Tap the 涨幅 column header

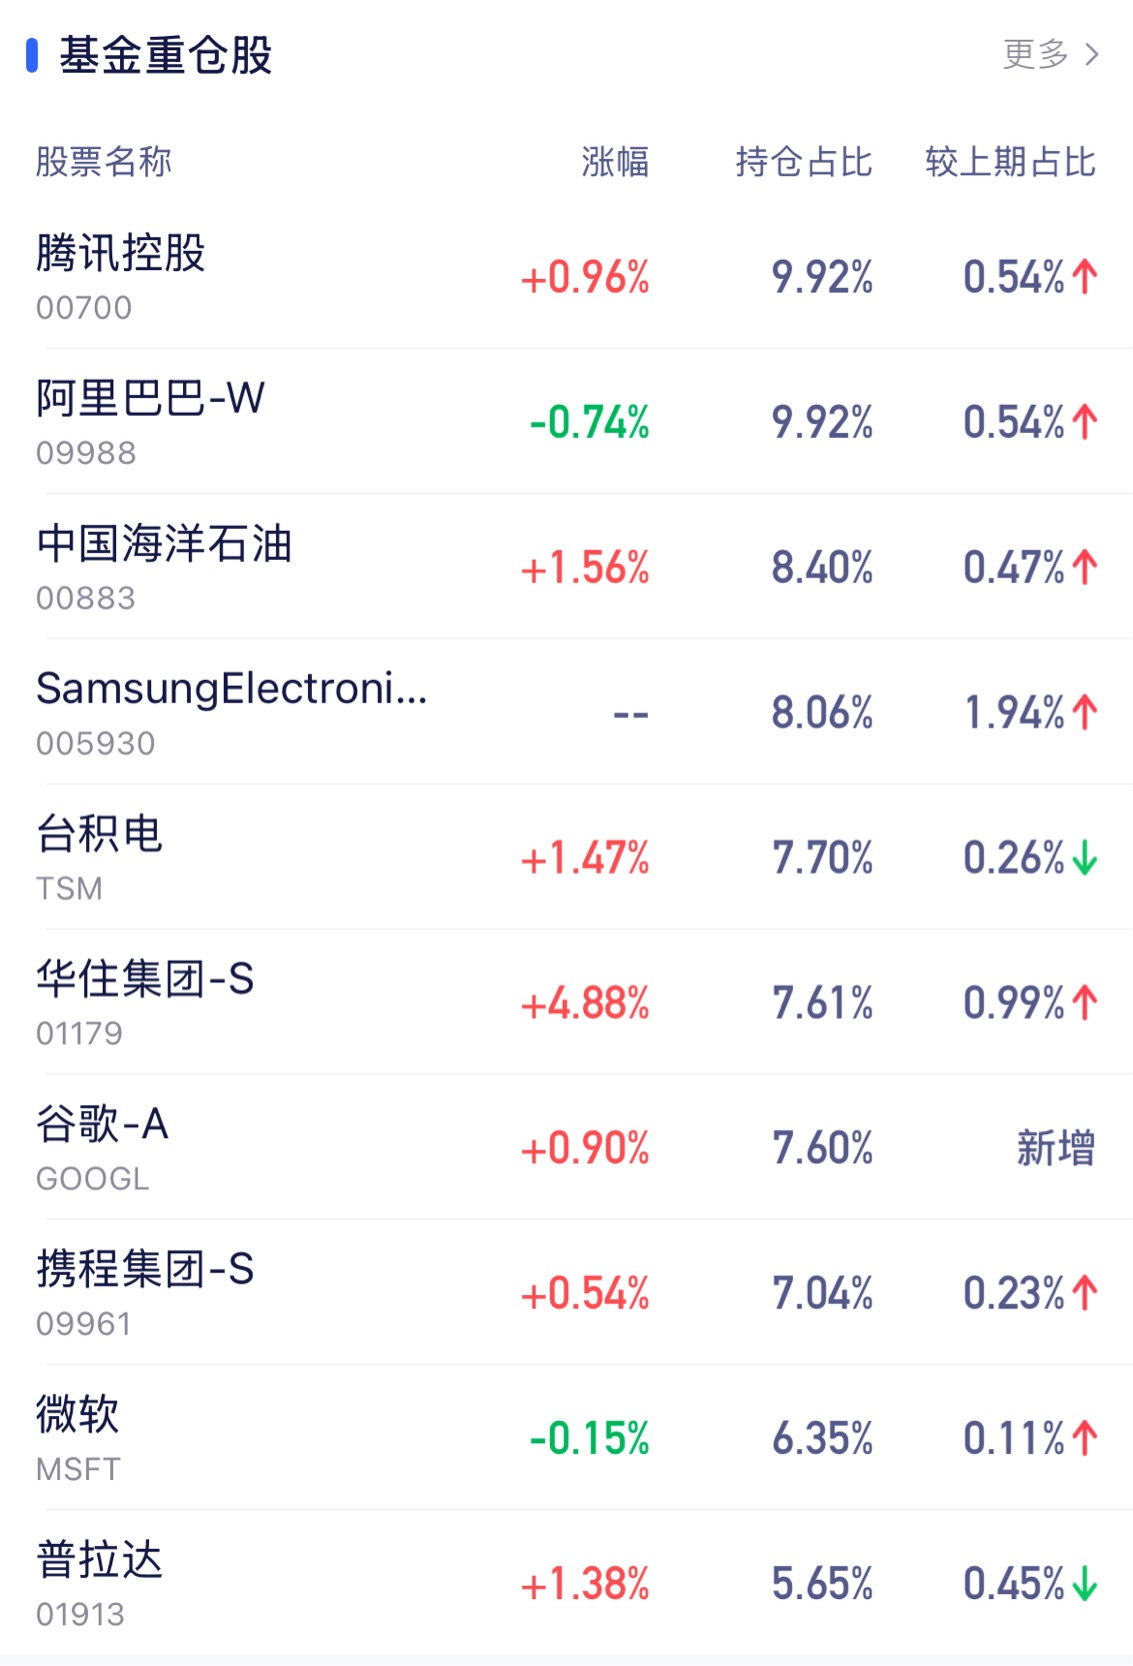(x=615, y=162)
